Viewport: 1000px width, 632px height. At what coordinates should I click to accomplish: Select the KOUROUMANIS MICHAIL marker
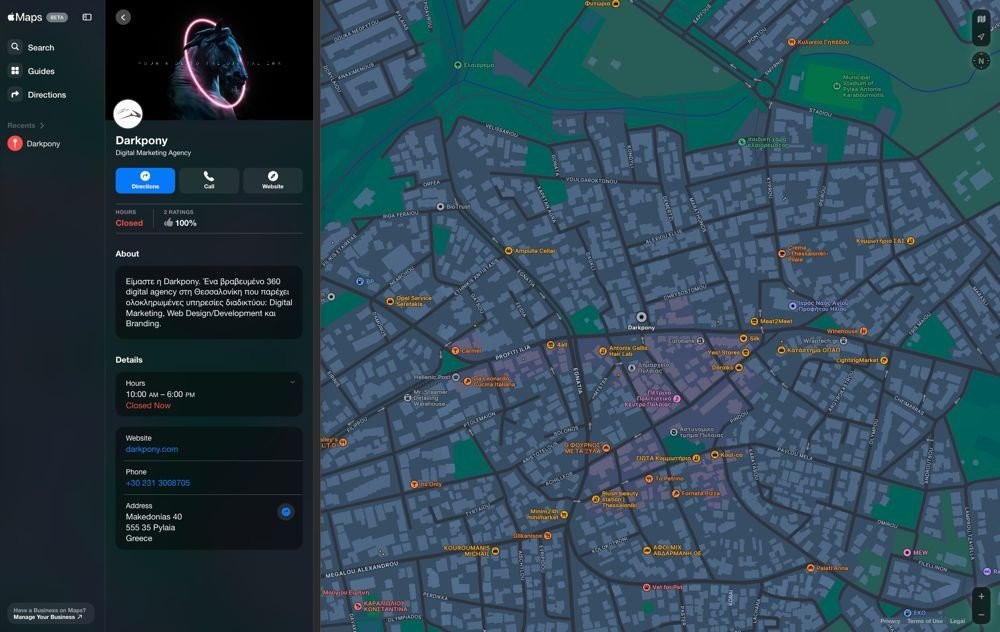click(496, 551)
